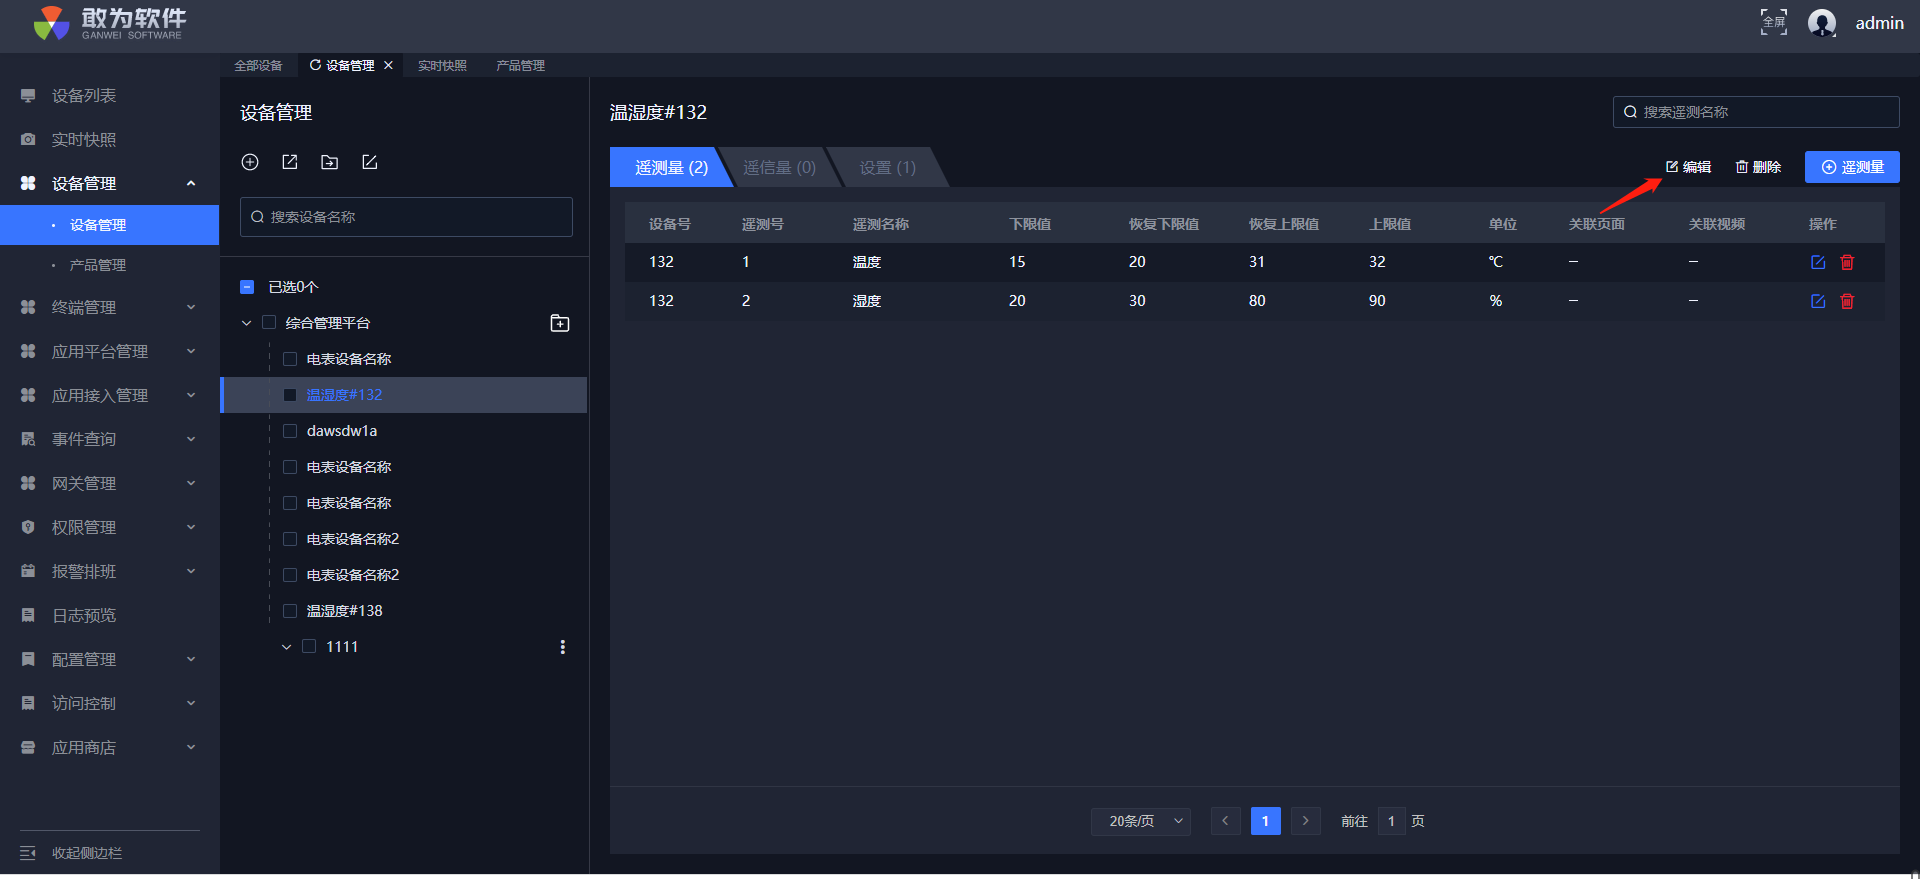
Task: Switch to 产品管理 page tab
Action: pos(520,65)
